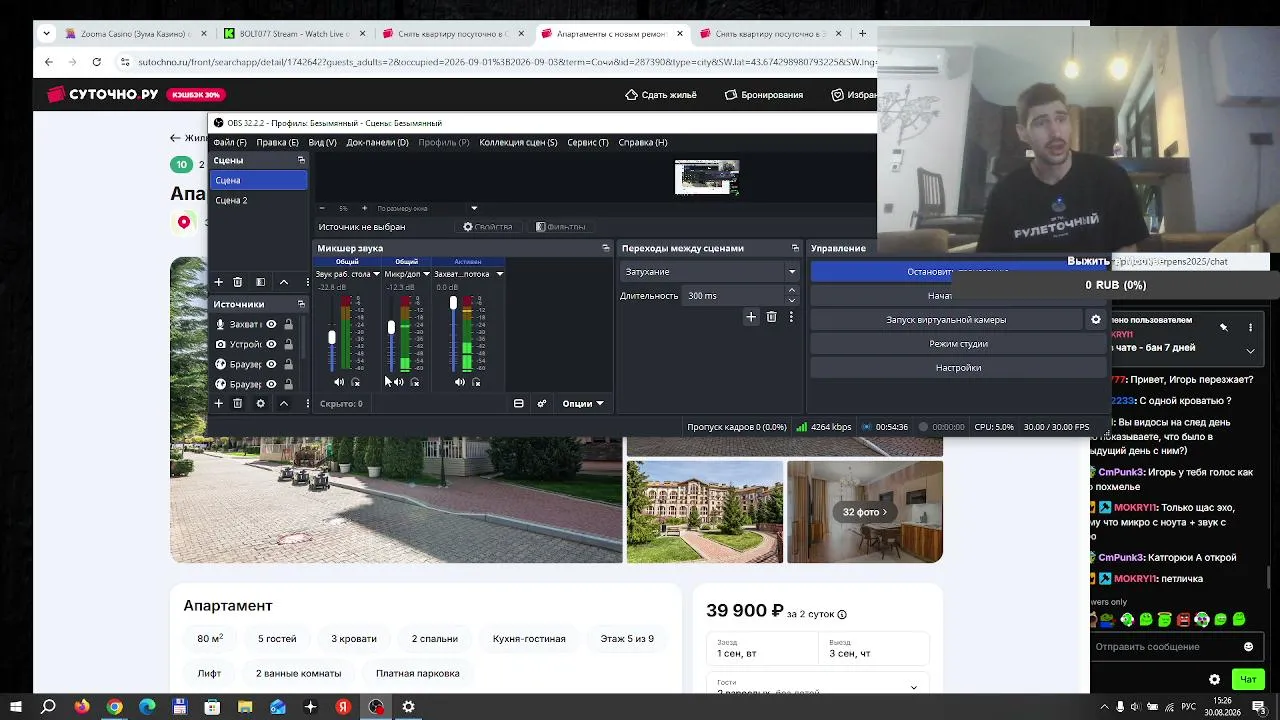
Task: Lock the second Браузер source
Action: pyautogui.click(x=288, y=384)
